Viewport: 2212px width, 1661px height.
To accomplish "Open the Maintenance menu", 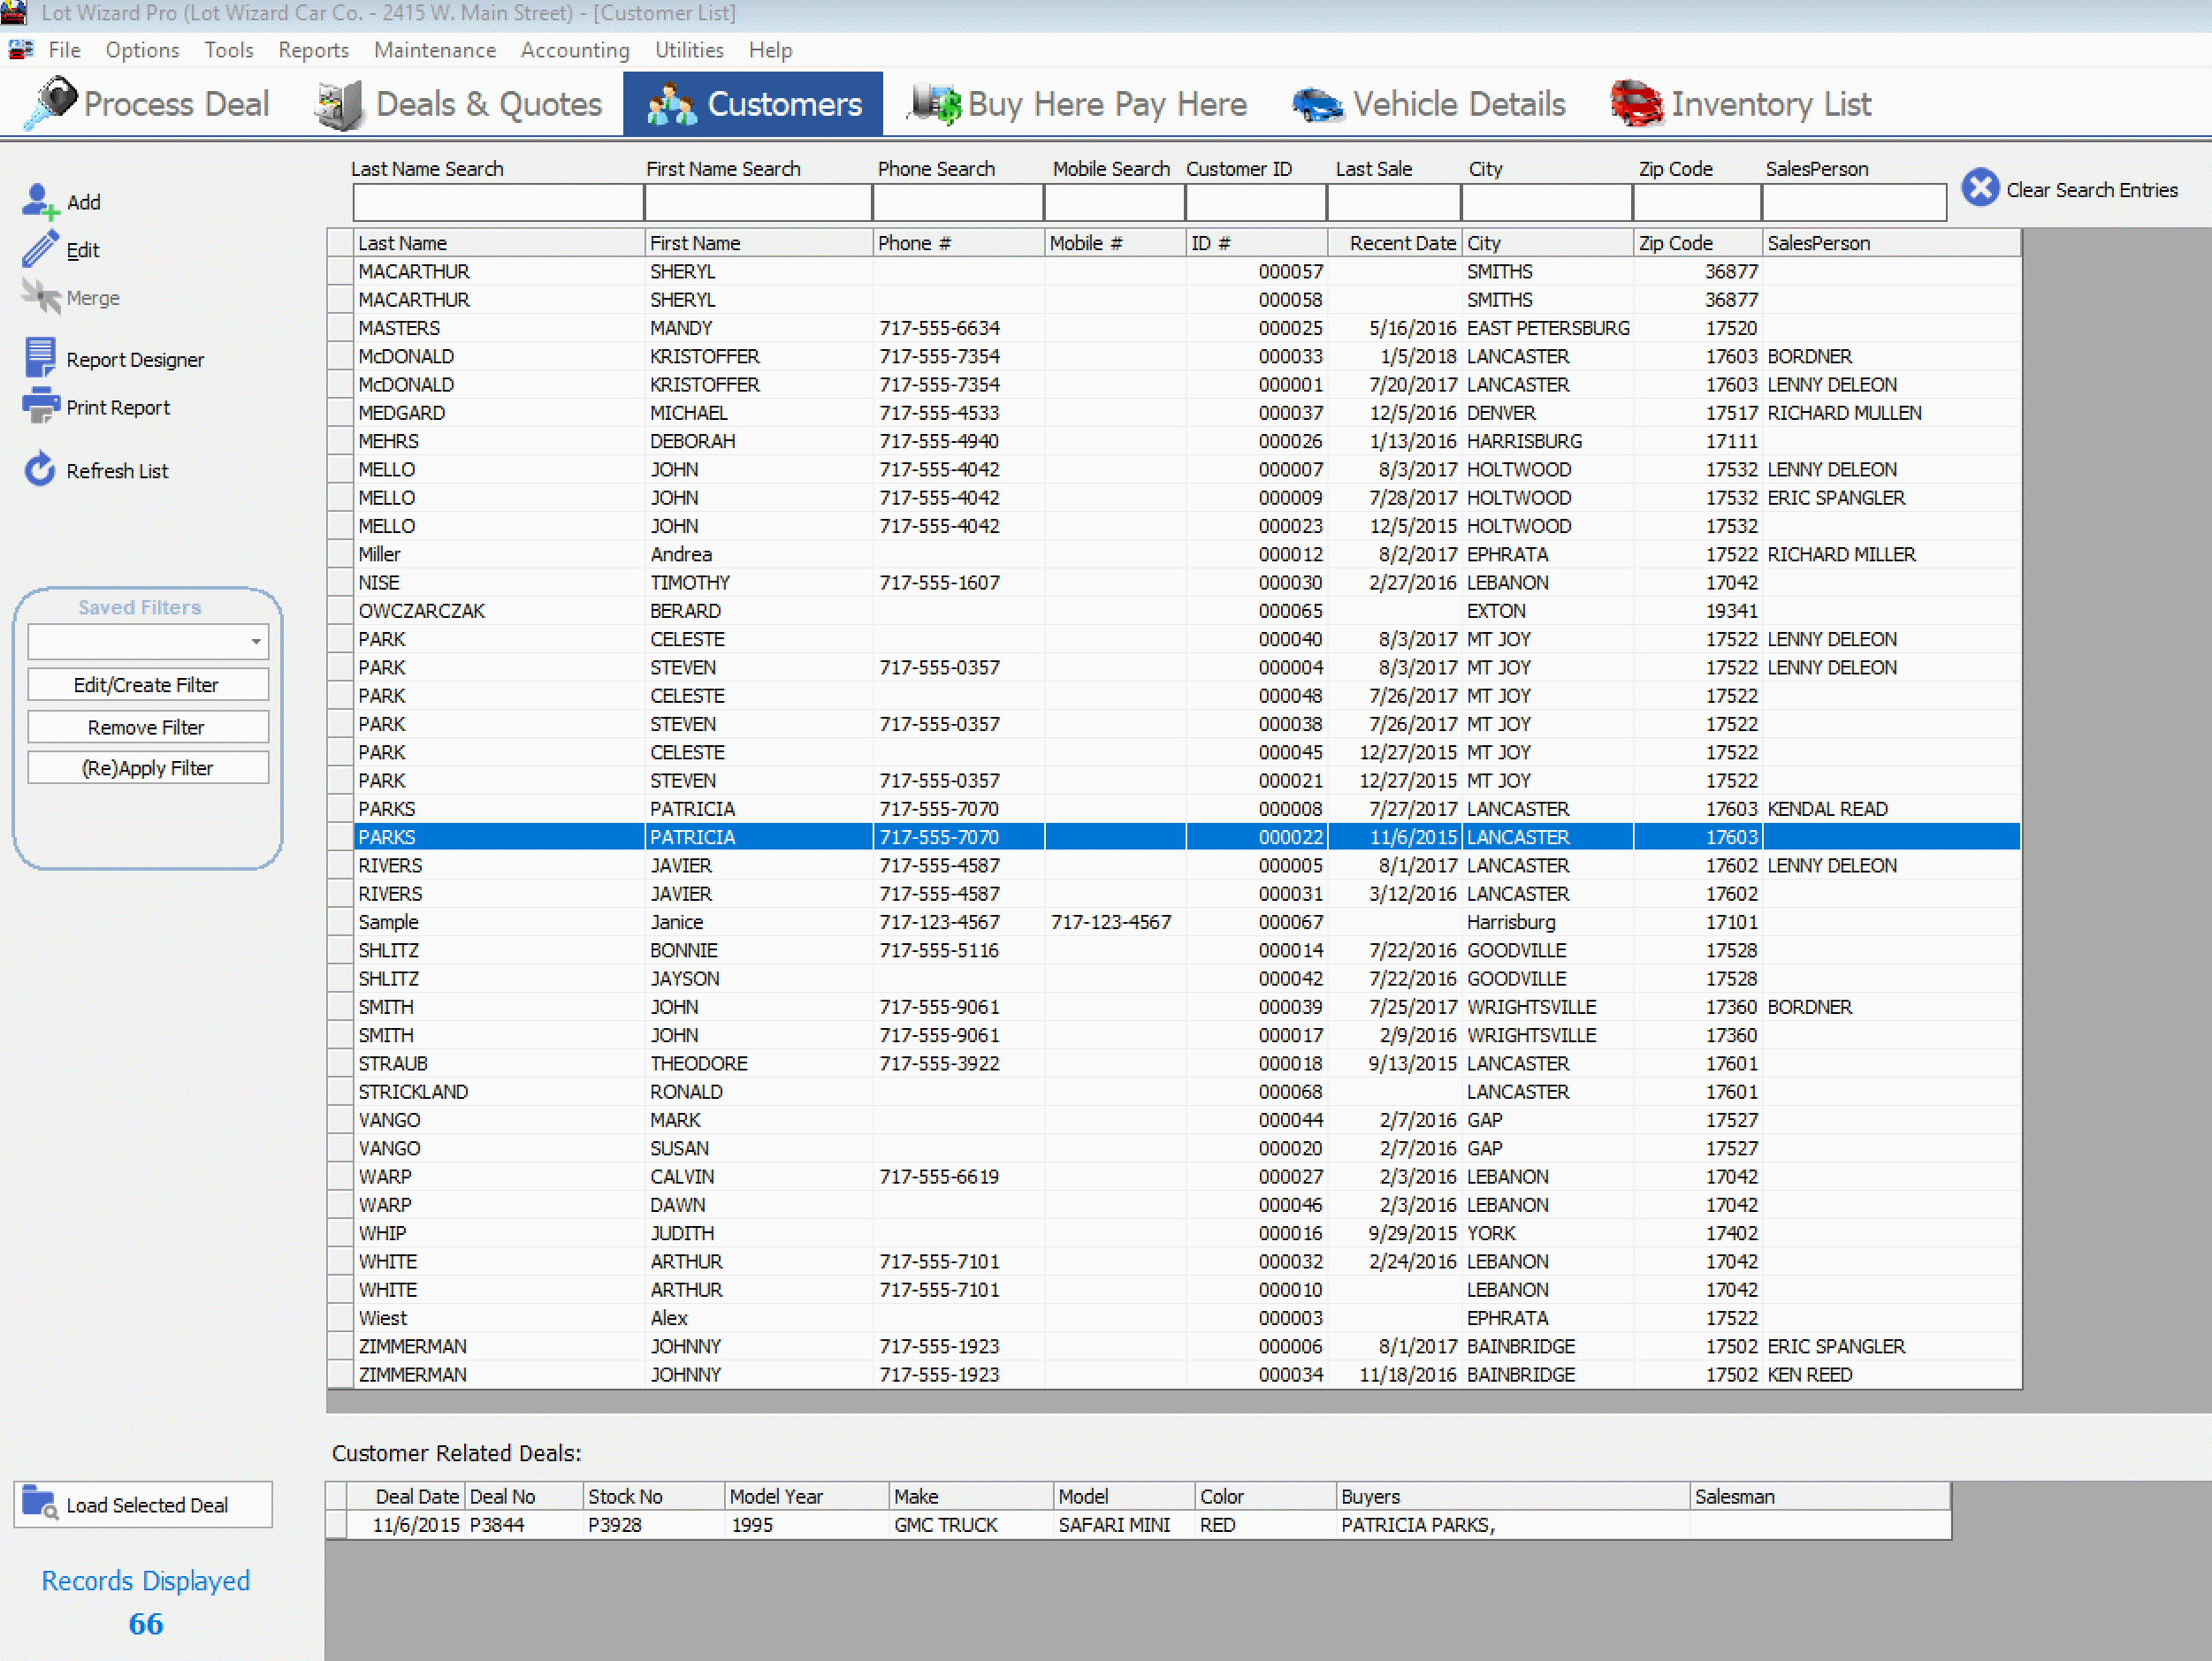I will point(434,50).
